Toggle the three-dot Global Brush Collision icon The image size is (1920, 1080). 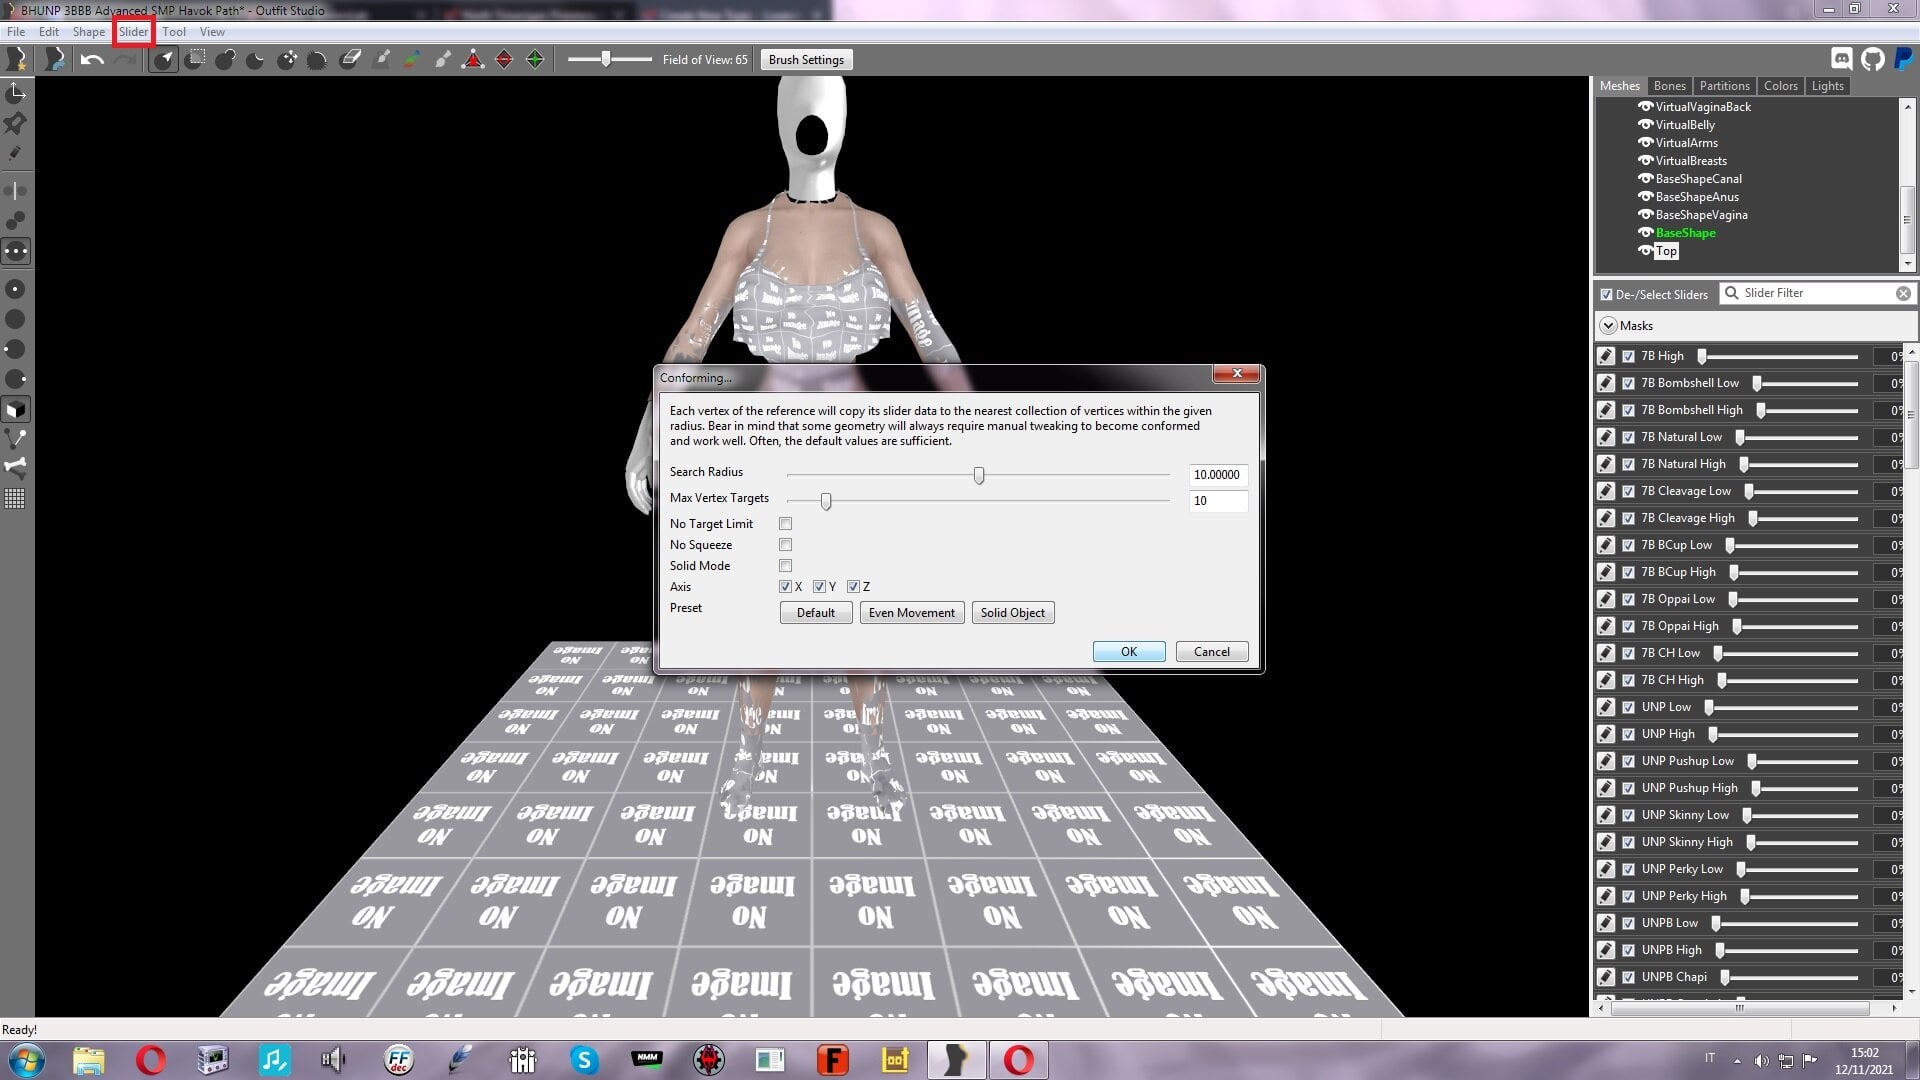[16, 251]
